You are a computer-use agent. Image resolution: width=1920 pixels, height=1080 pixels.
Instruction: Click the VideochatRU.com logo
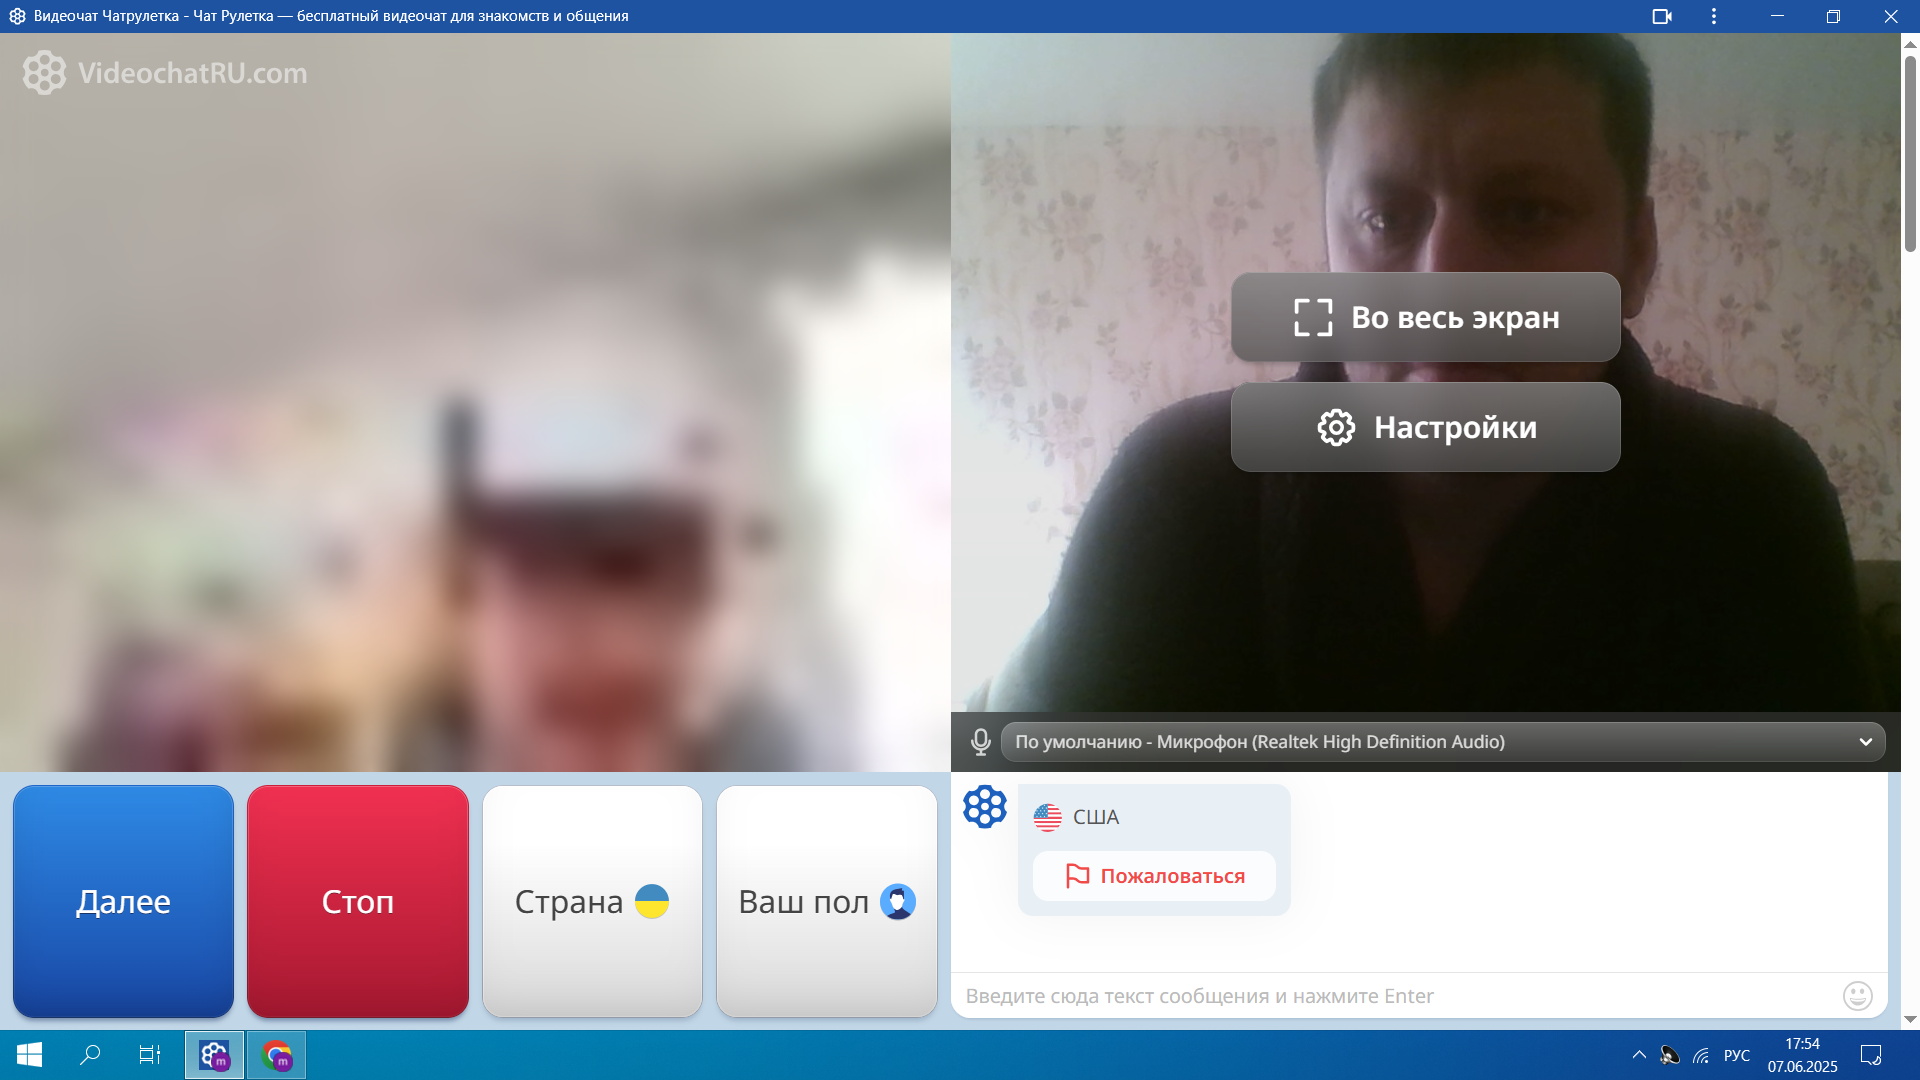[x=166, y=73]
